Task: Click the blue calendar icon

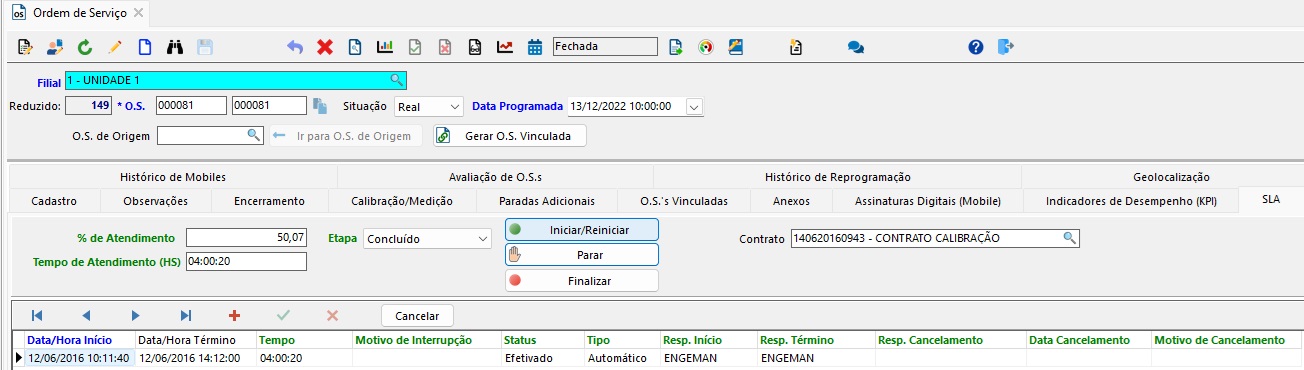Action: click(535, 47)
